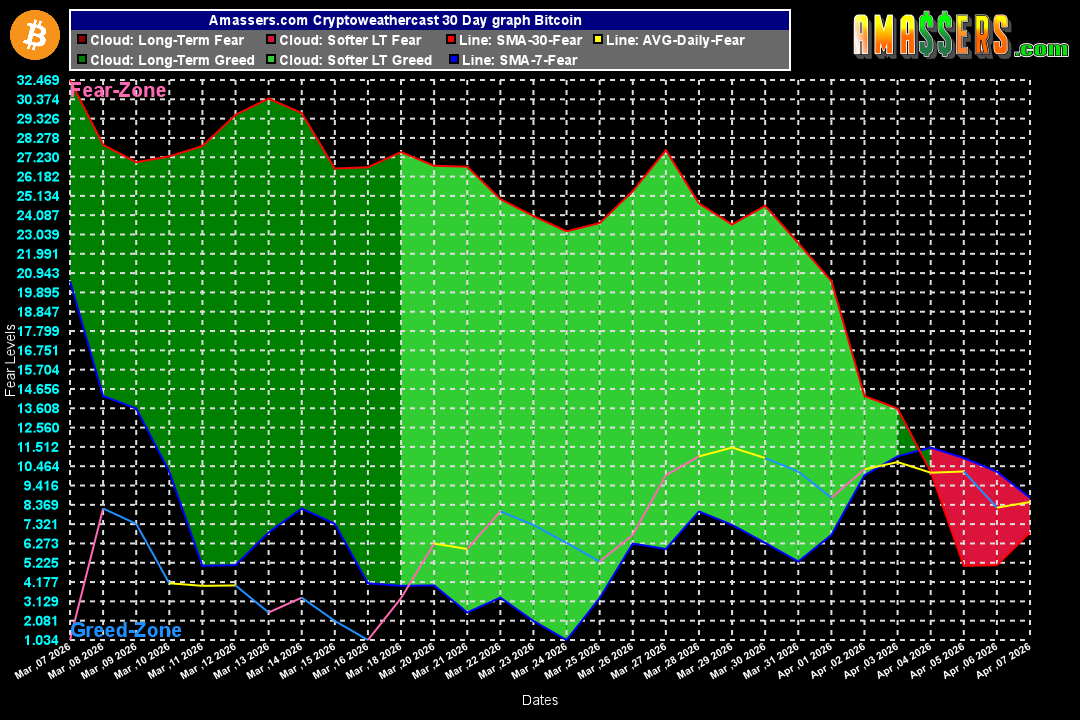Select the 10.464 fear level tick label
1080x720 pixels.
37,466
